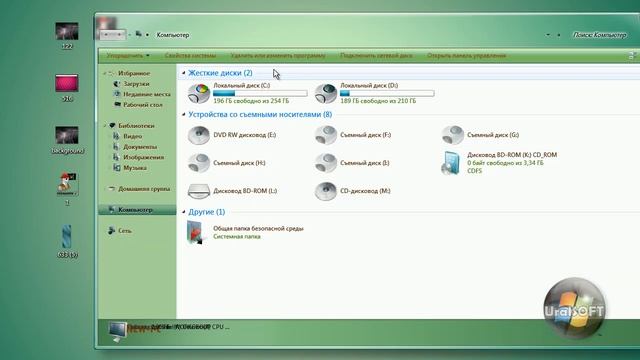Click Local Disk (D:) capacity bar
Image resolution: width=640 pixels, height=360 pixels.
coord(387,93)
